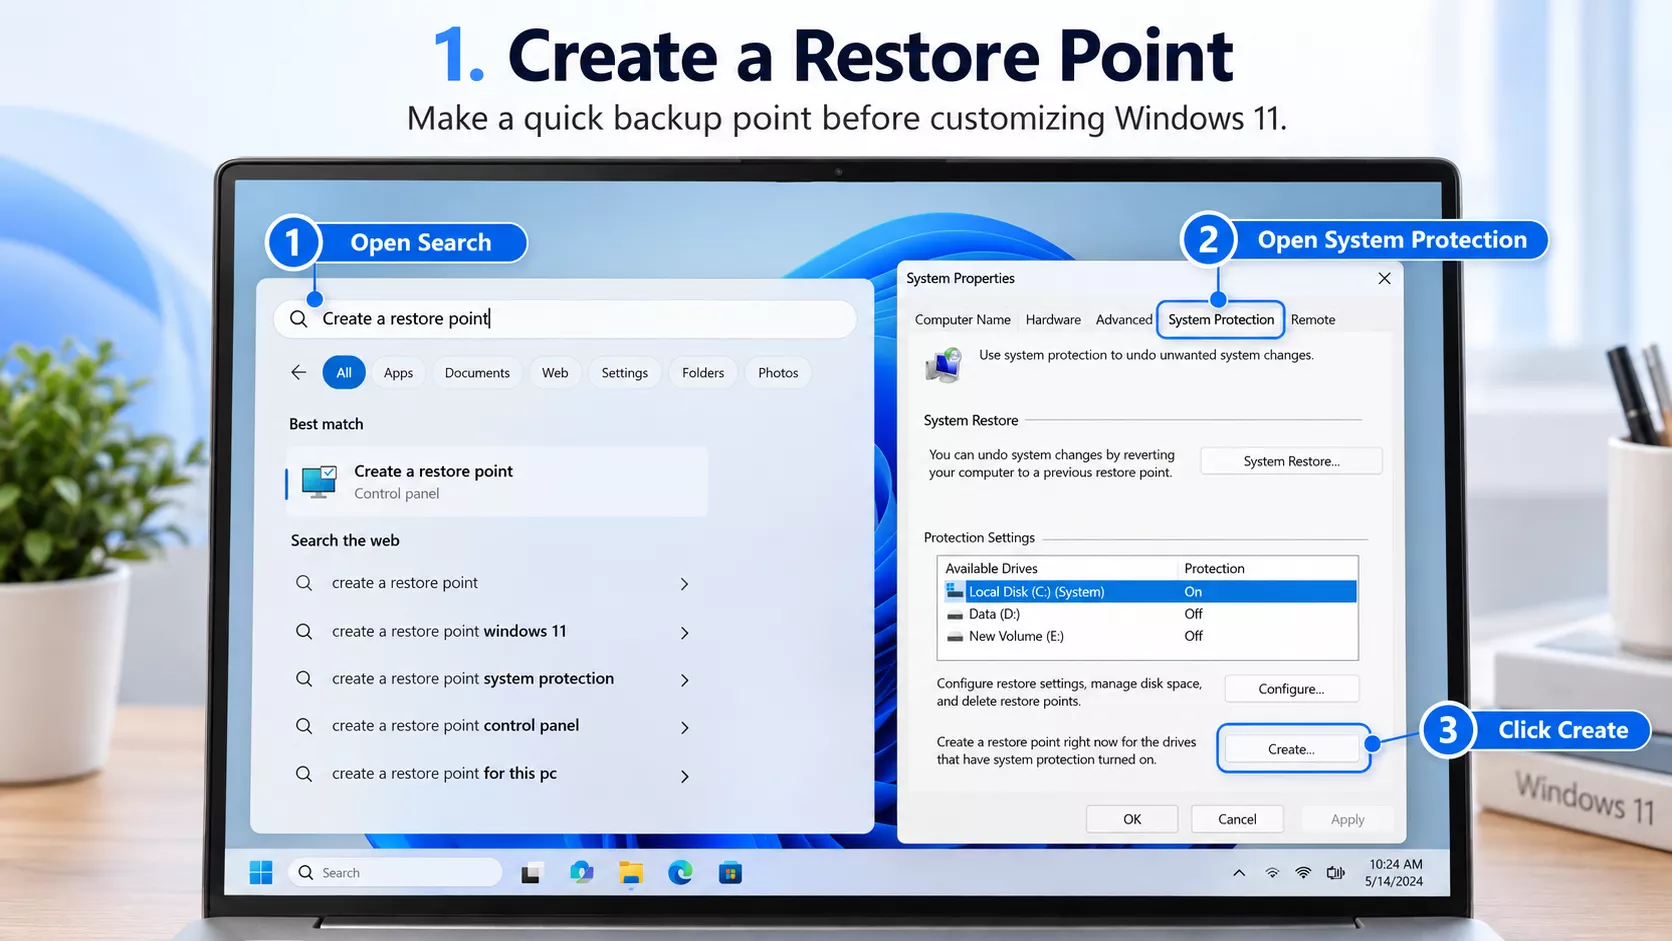1672x941 pixels.
Task: Expand 'create a restore point windows 11' suggestion
Action: pyautogui.click(x=684, y=633)
